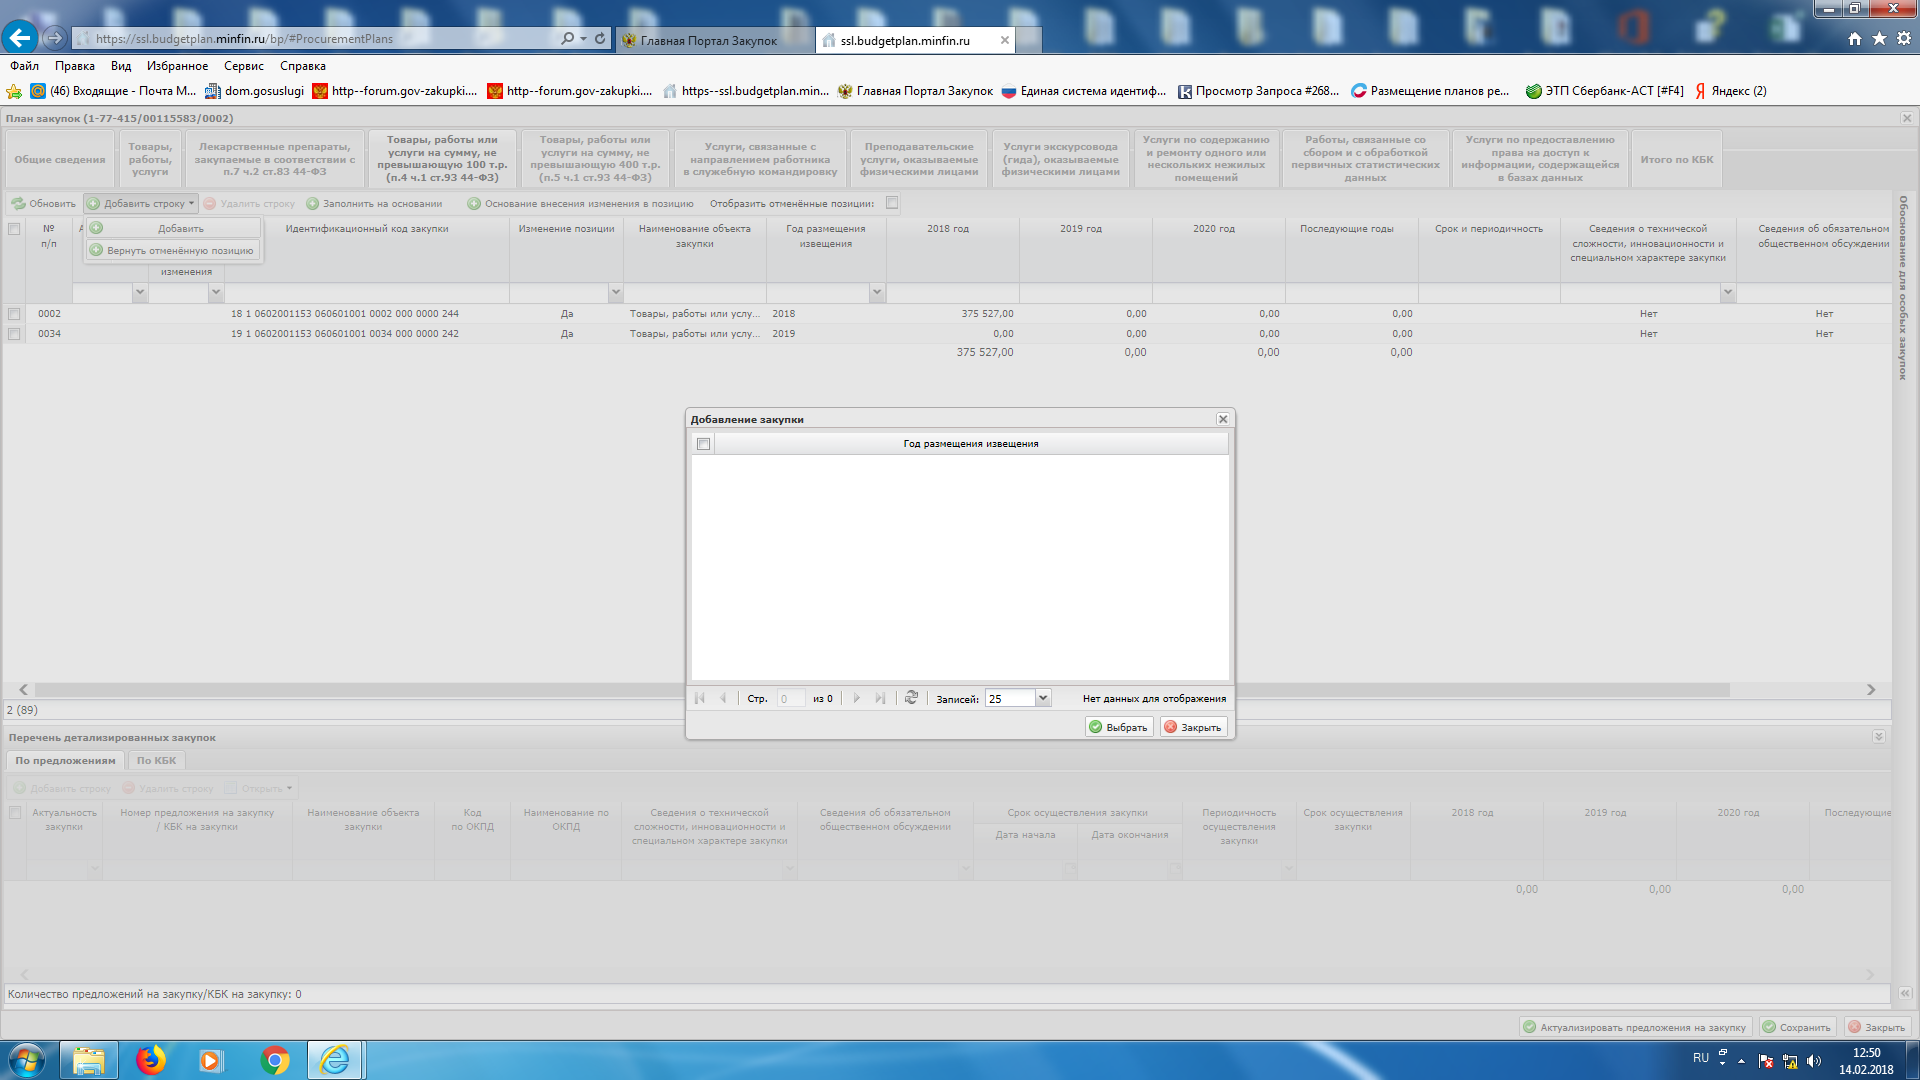Enable 'Отобразить отменённые позиции' checkbox
The image size is (1920, 1080).
tap(892, 203)
